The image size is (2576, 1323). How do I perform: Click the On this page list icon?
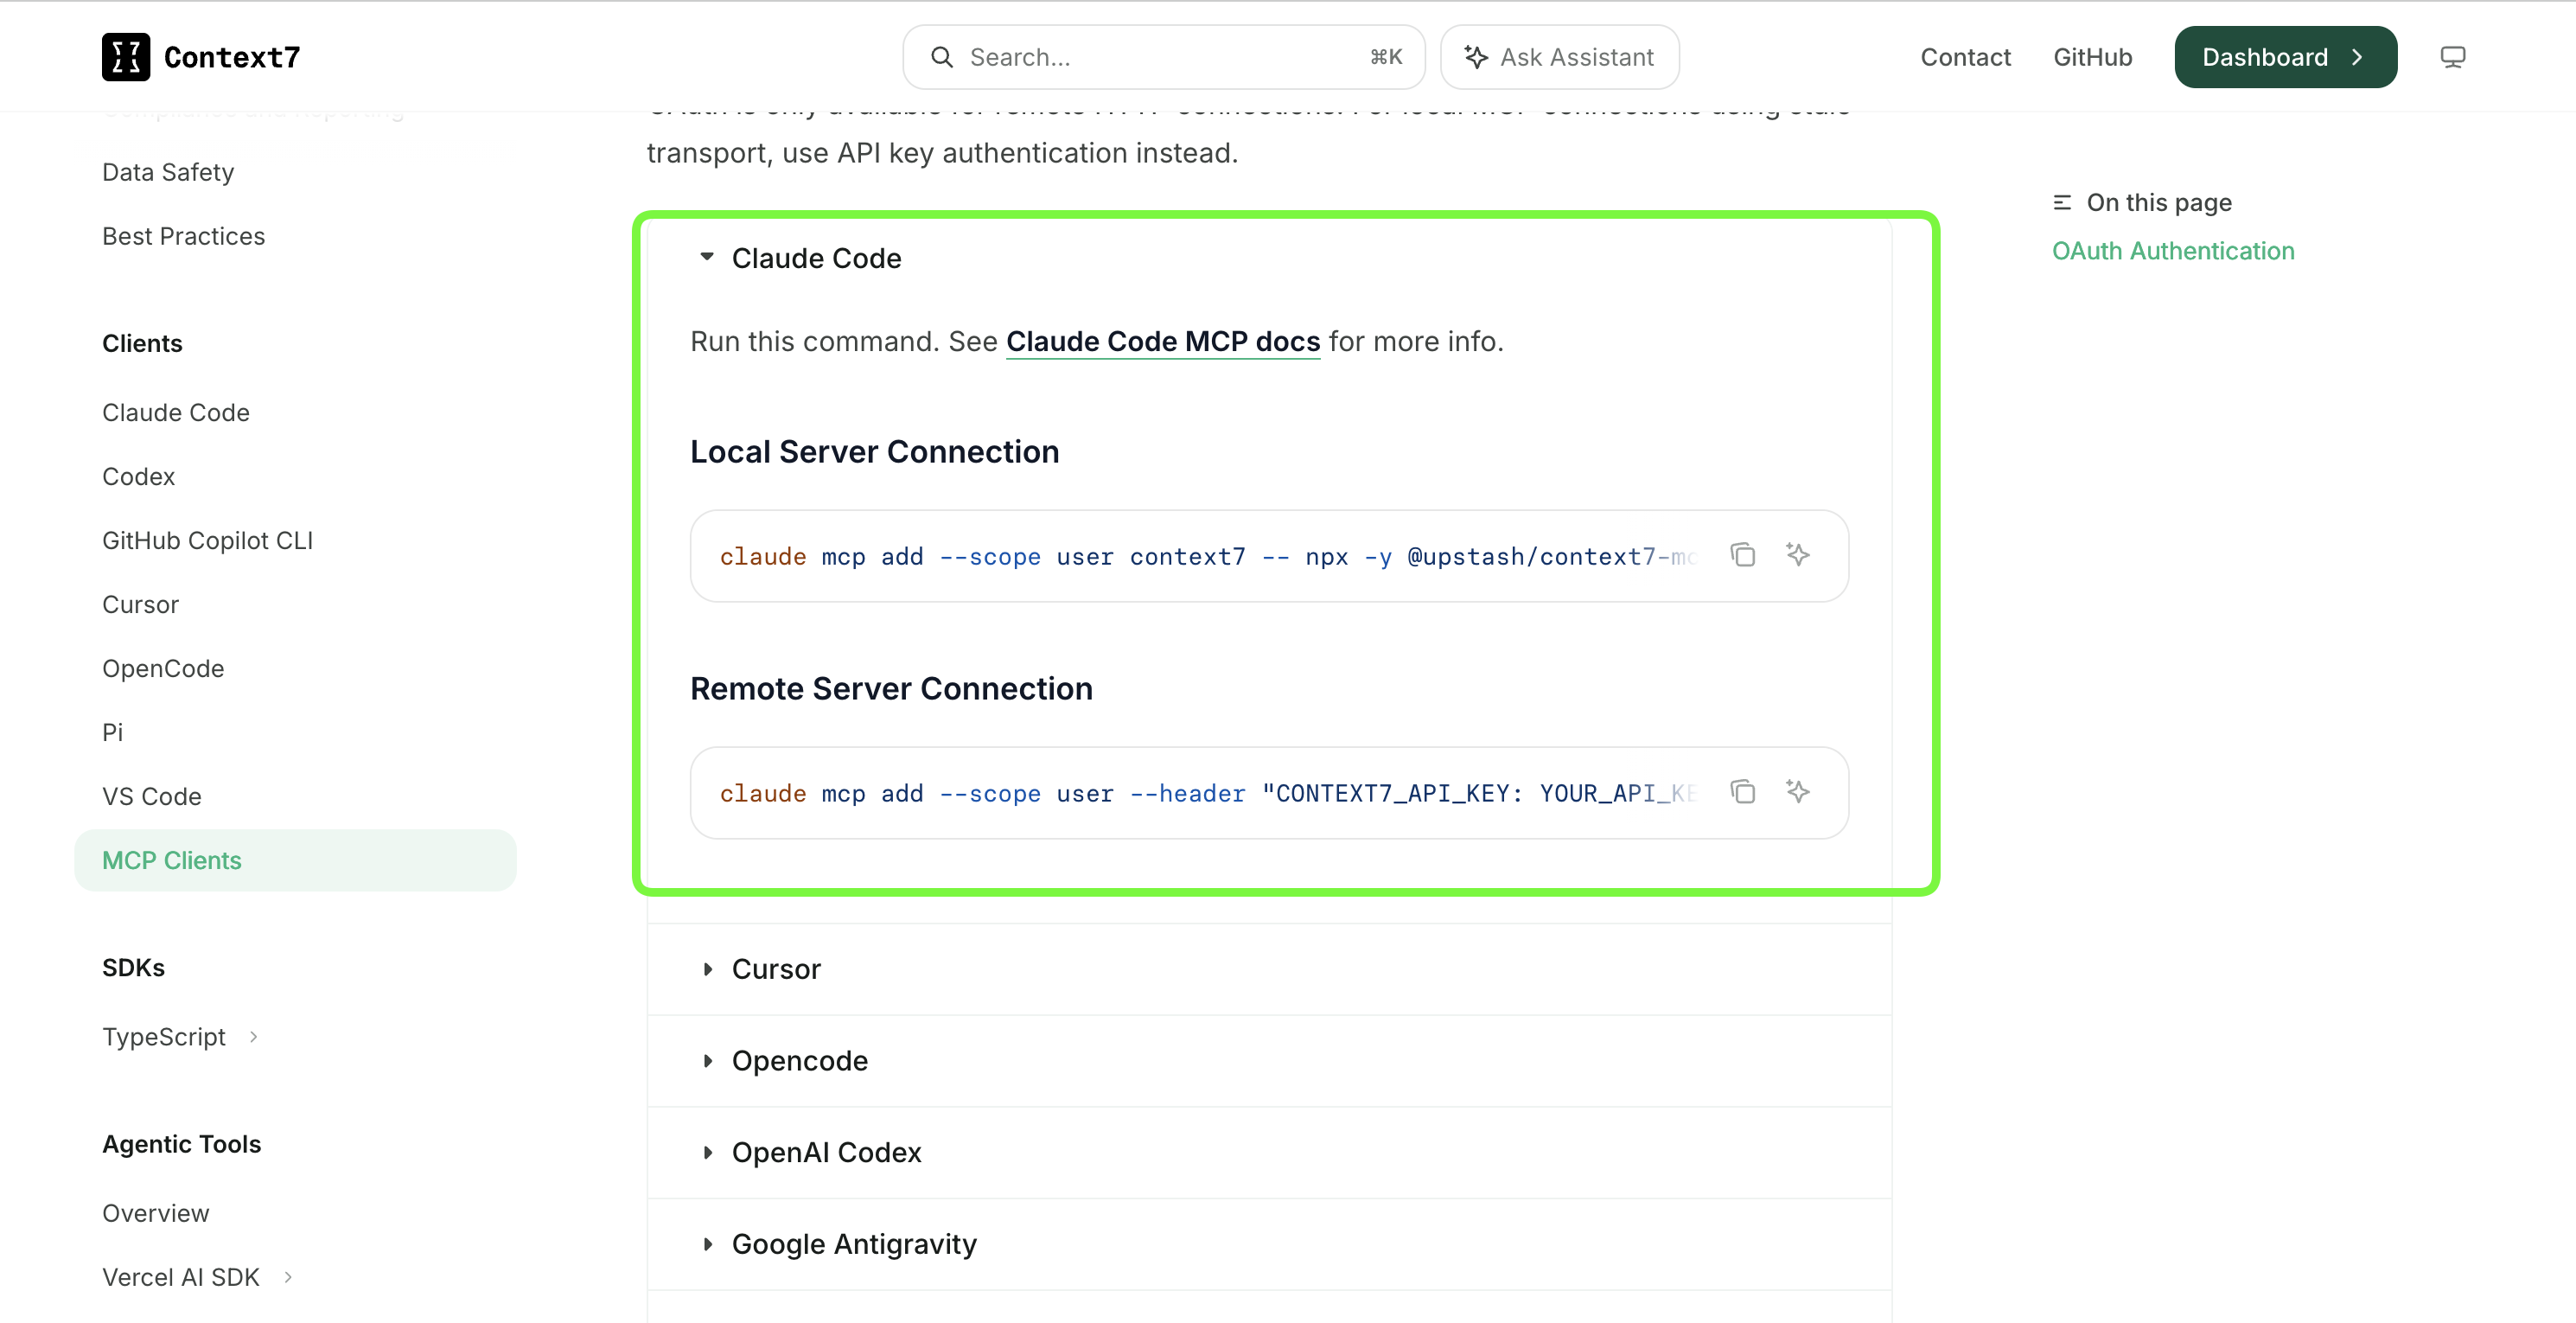tap(2062, 203)
